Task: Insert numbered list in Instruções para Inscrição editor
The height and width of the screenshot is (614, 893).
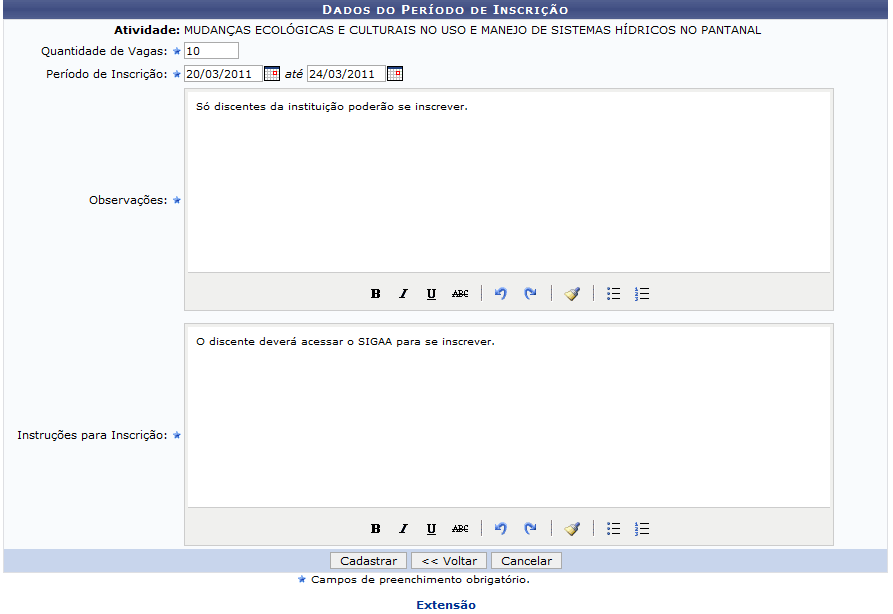Action: pos(642,529)
